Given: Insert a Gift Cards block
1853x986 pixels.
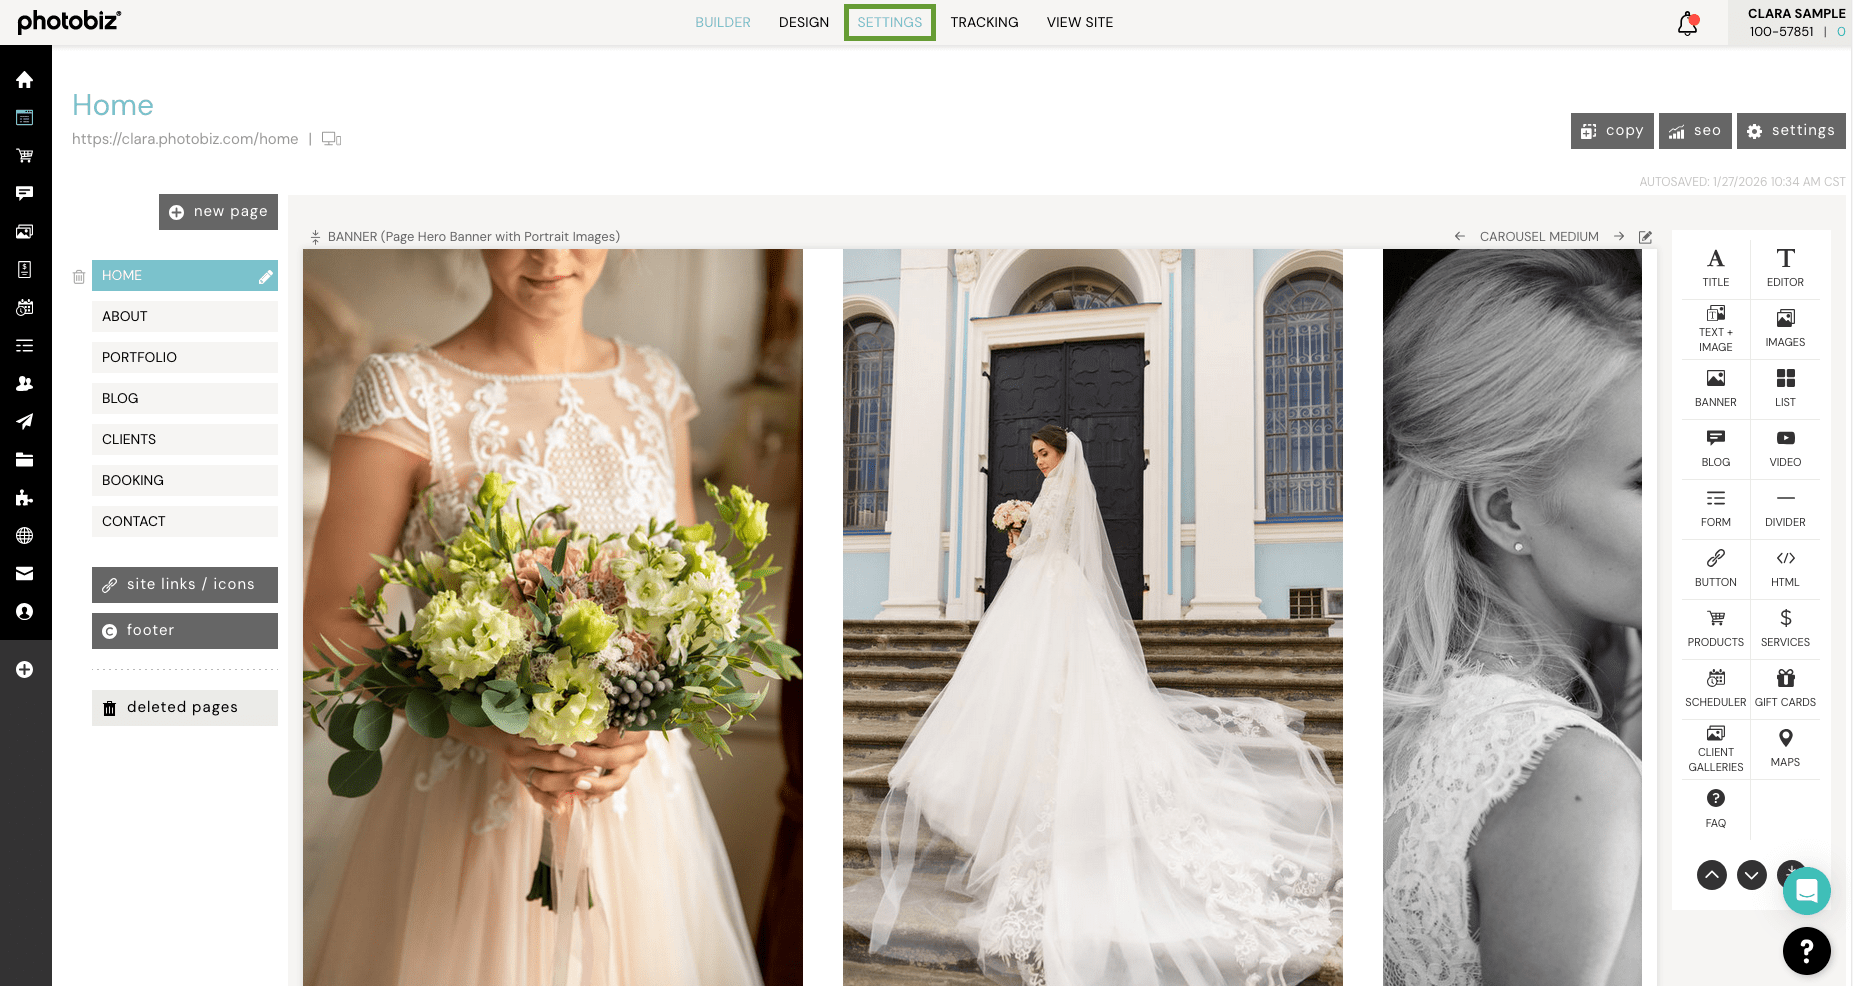Looking at the screenshot, I should pos(1785,688).
